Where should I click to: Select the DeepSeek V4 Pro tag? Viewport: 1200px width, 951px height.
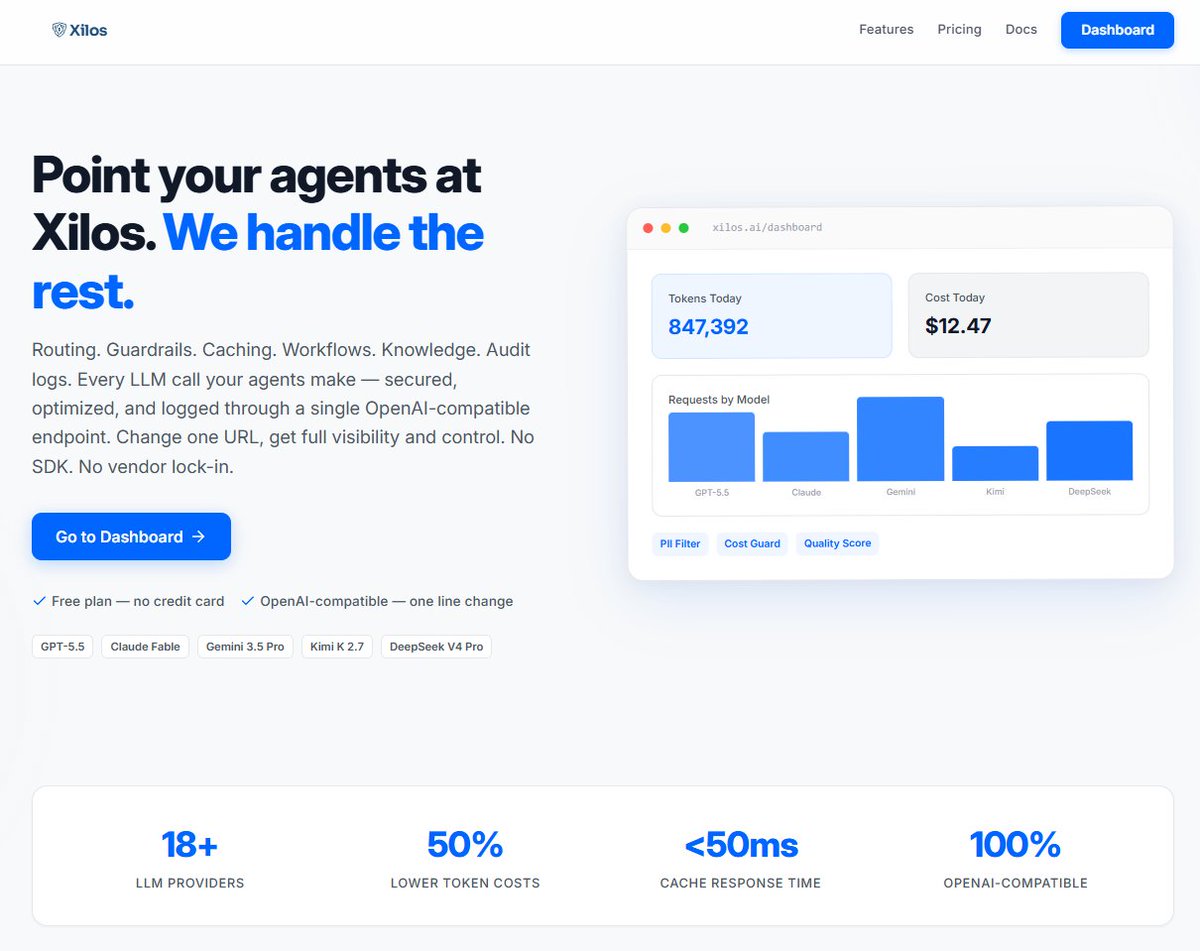[x=436, y=647]
